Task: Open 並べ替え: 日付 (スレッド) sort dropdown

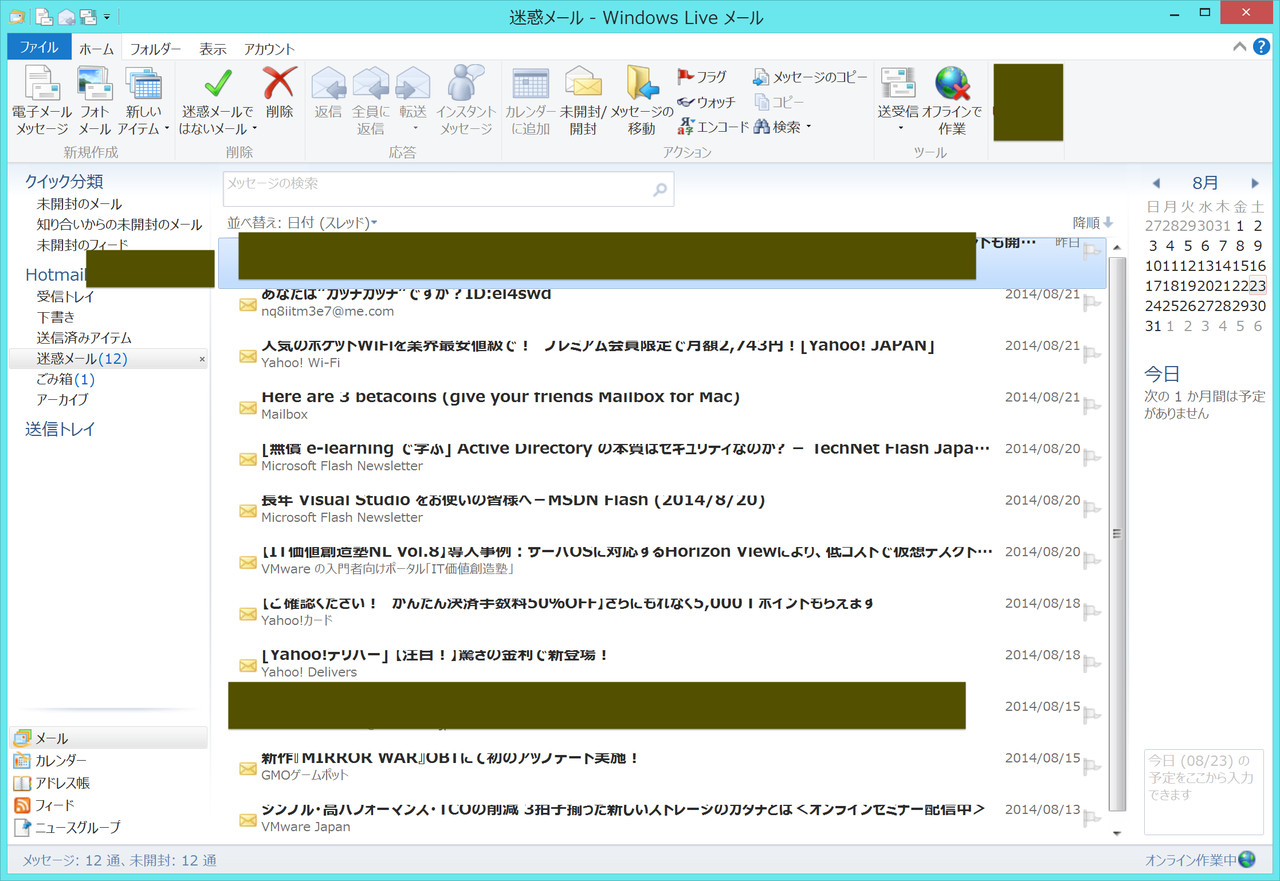Action: point(302,223)
